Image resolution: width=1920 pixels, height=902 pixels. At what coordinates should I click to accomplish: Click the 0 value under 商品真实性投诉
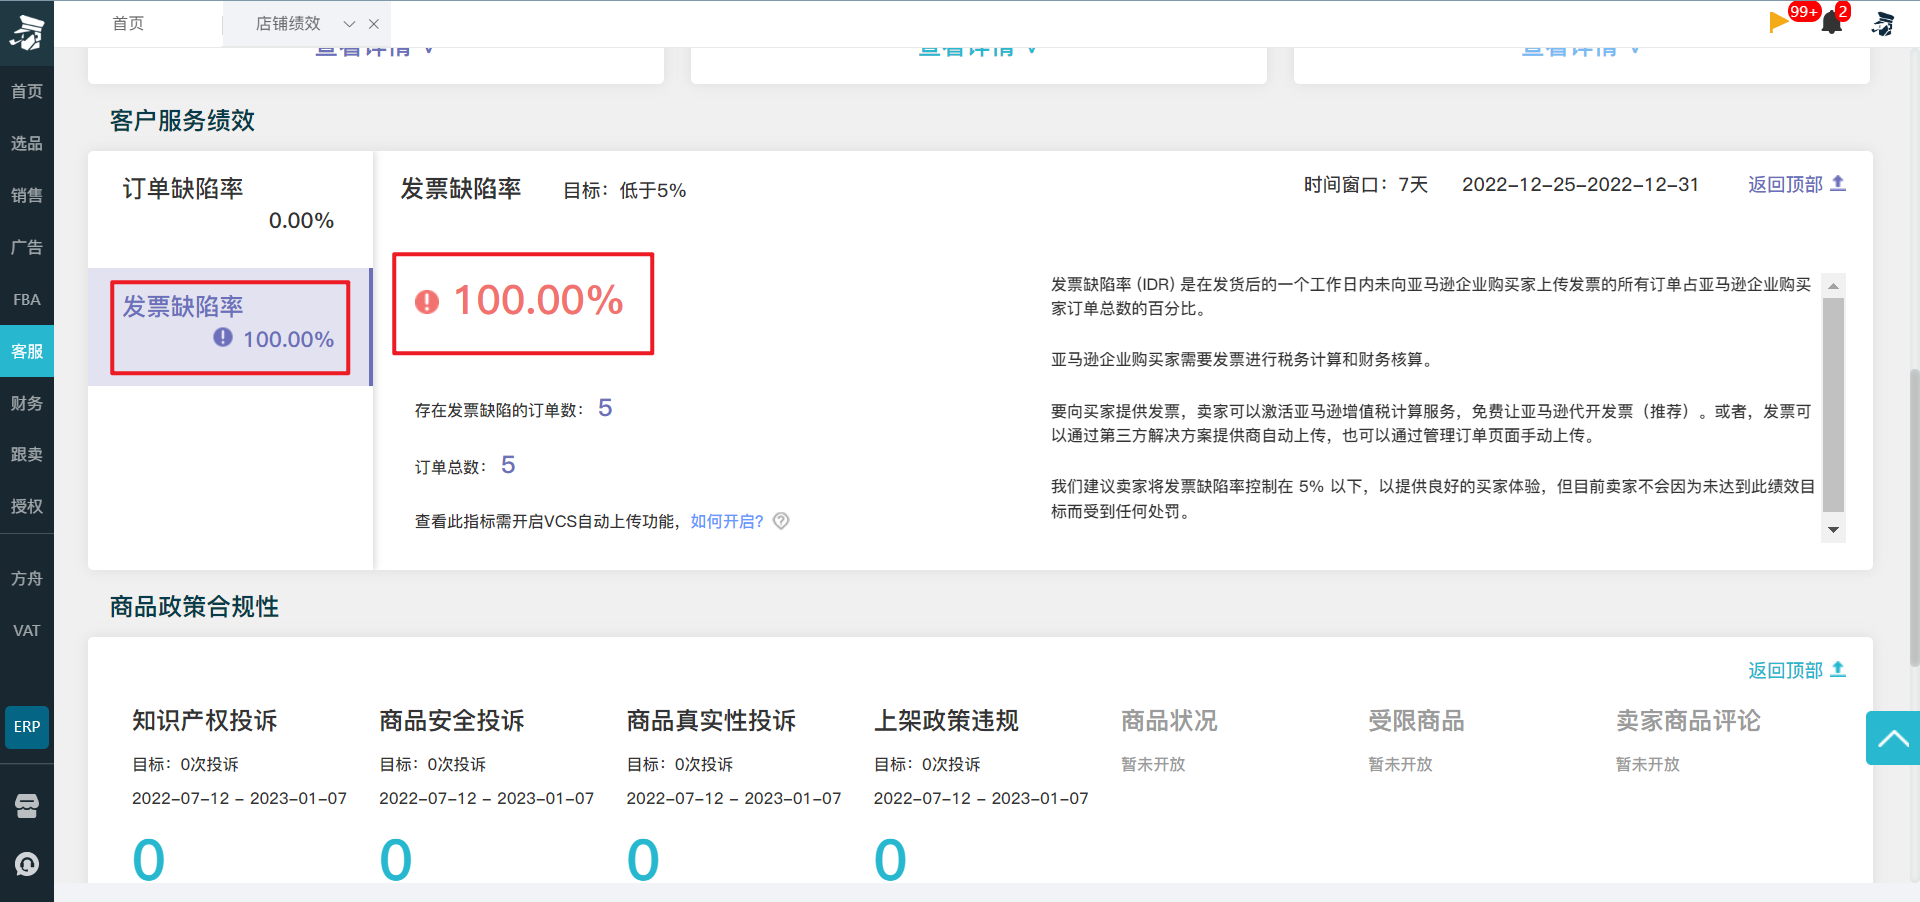(643, 860)
